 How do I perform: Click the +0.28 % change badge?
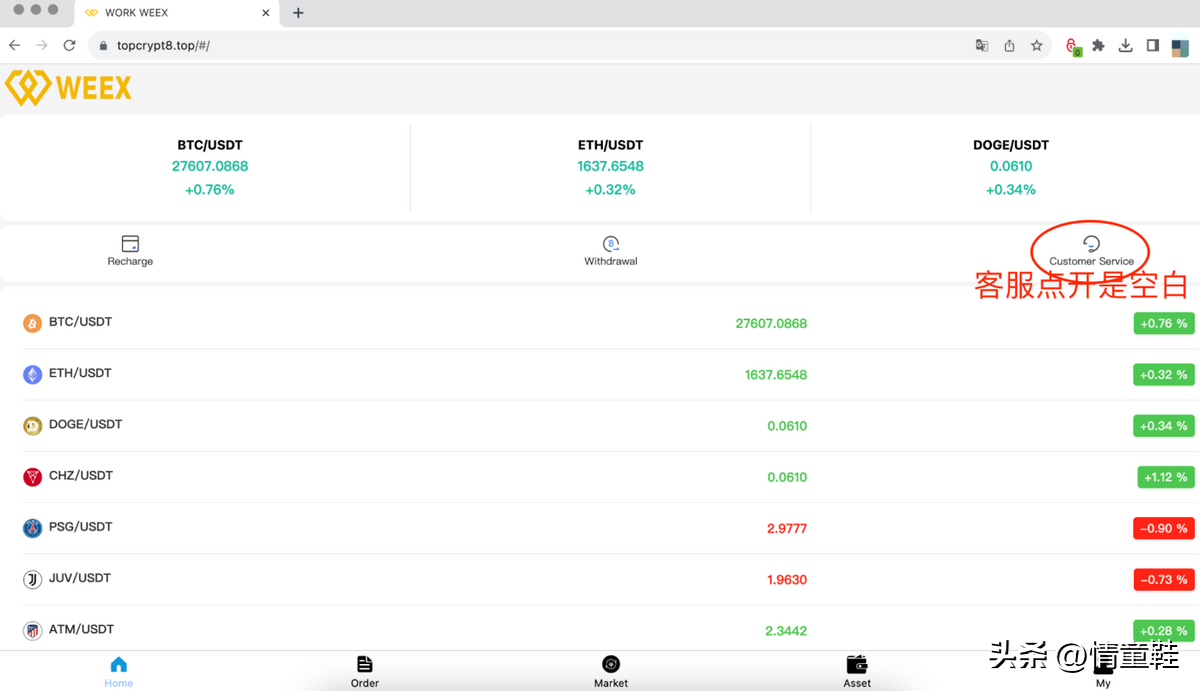point(1164,631)
